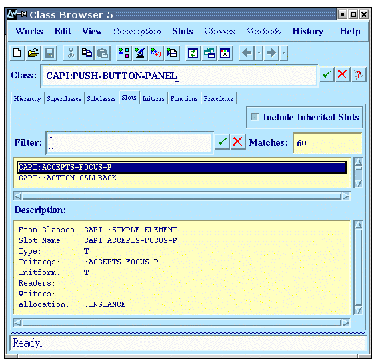379x361 pixels.
Task: Click into the Filter text field
Action: (x=129, y=143)
